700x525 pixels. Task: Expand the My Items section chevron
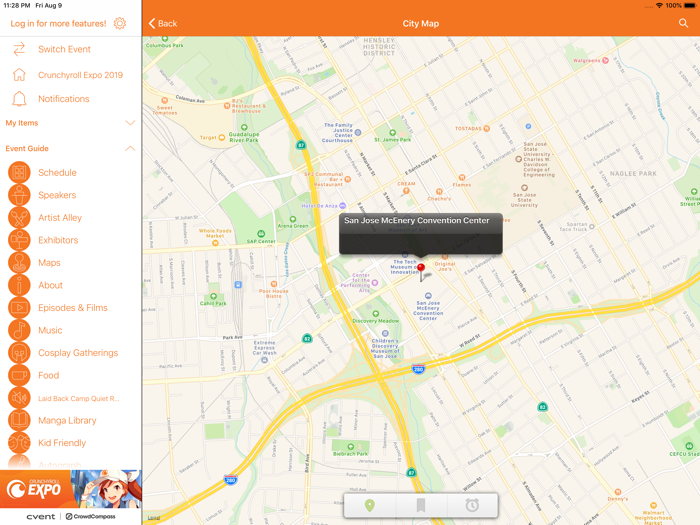click(x=130, y=123)
